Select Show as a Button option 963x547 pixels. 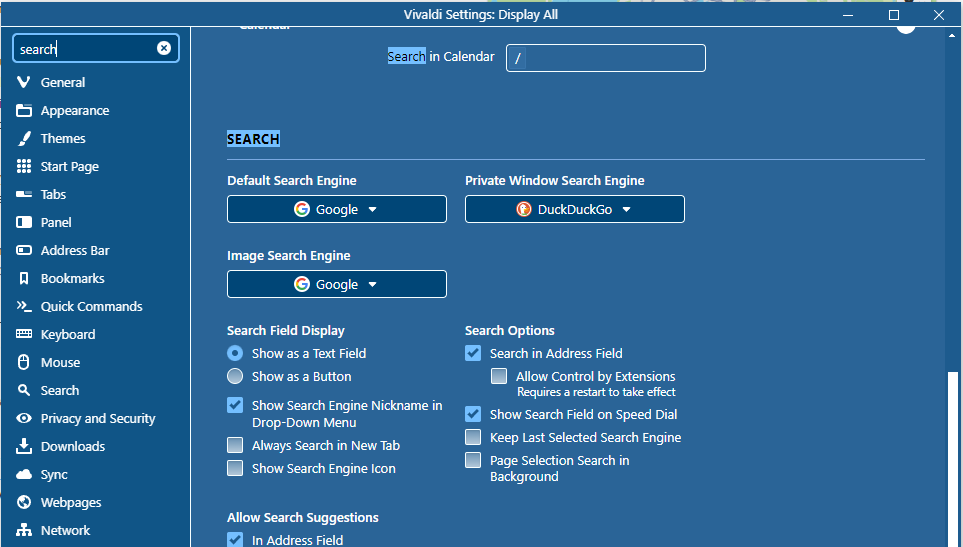coord(235,376)
